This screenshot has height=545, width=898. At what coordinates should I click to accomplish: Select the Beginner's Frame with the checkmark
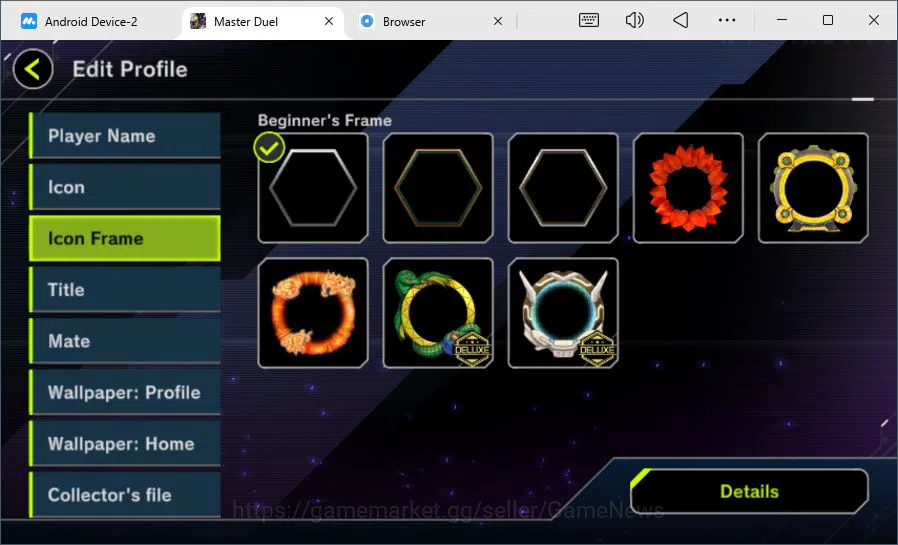pos(313,188)
